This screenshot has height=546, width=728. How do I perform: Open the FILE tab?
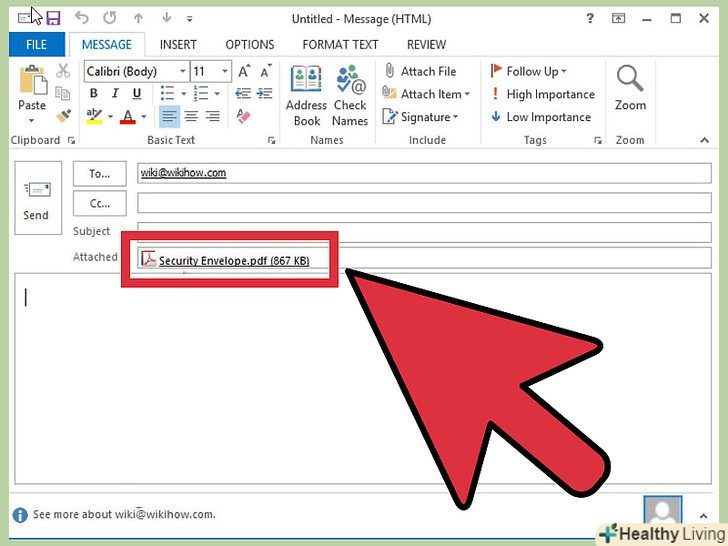(37, 45)
